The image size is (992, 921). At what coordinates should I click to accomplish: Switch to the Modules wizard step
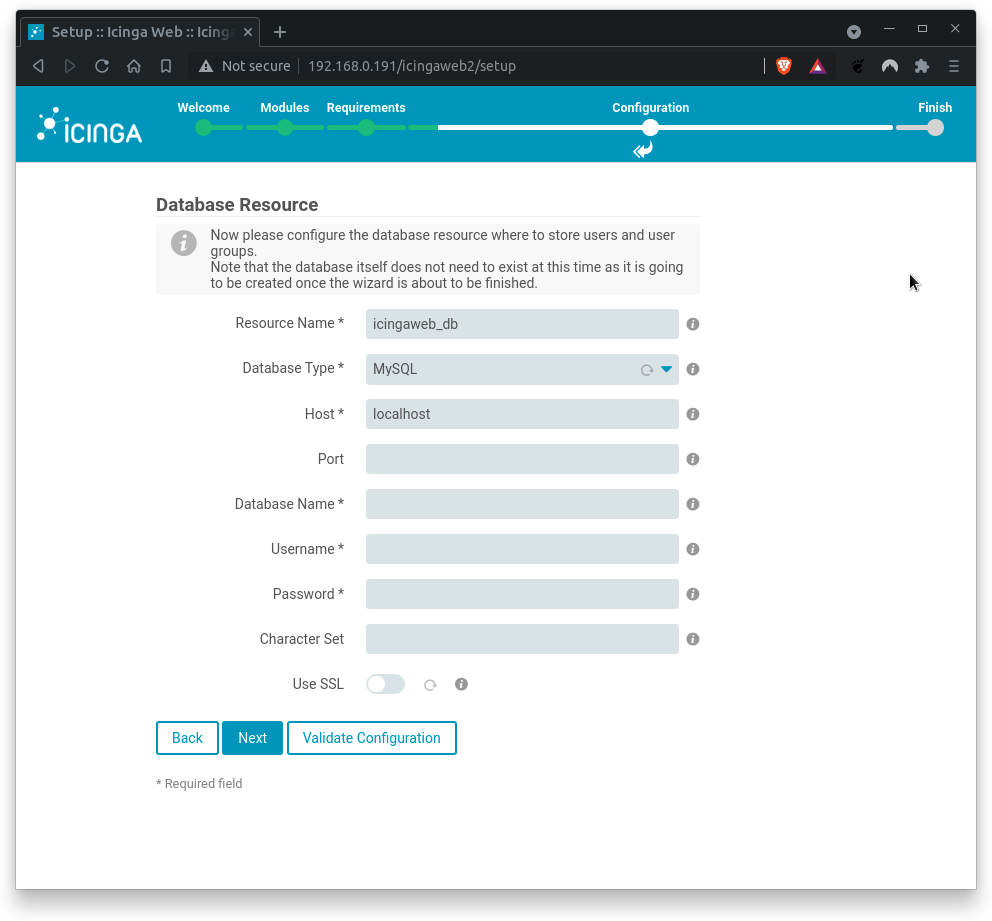tap(284, 128)
